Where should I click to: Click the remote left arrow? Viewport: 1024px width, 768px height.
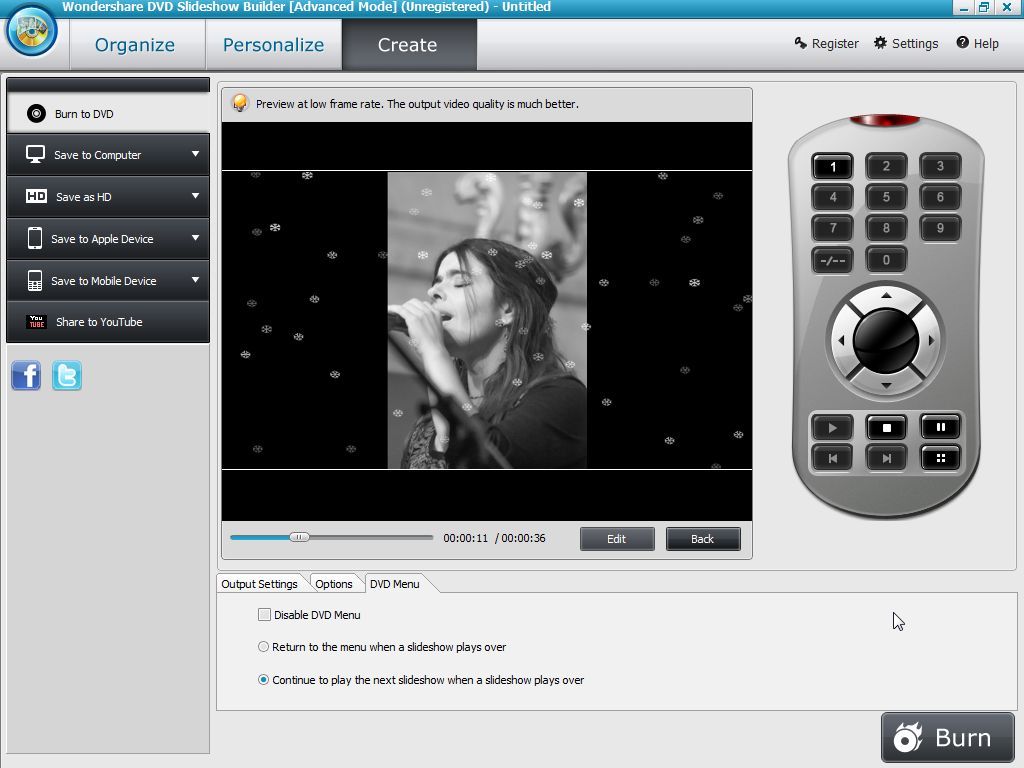coord(841,341)
